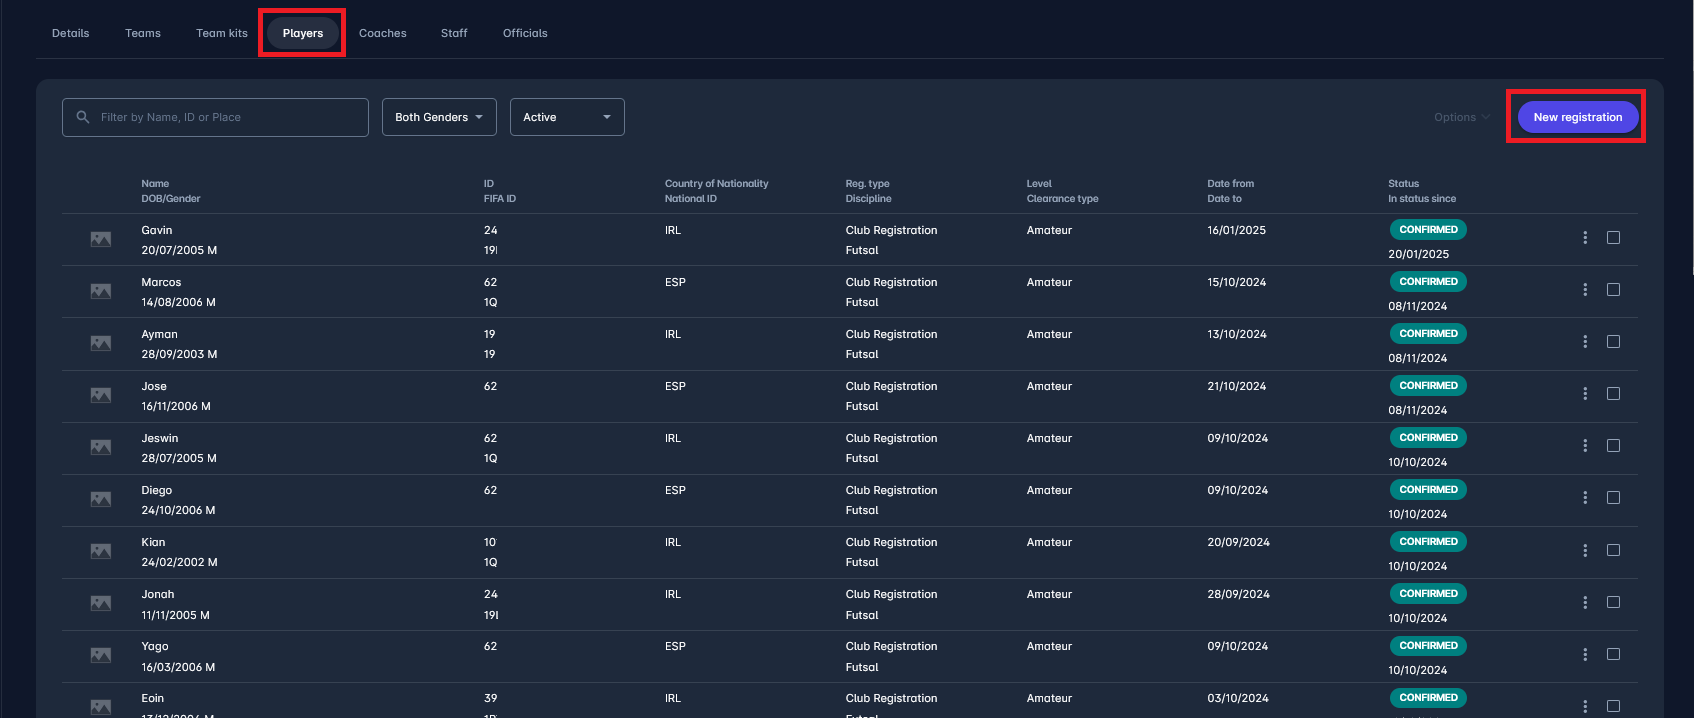Open the three-dot menu for Kian
1694x718 pixels.
click(1585, 550)
